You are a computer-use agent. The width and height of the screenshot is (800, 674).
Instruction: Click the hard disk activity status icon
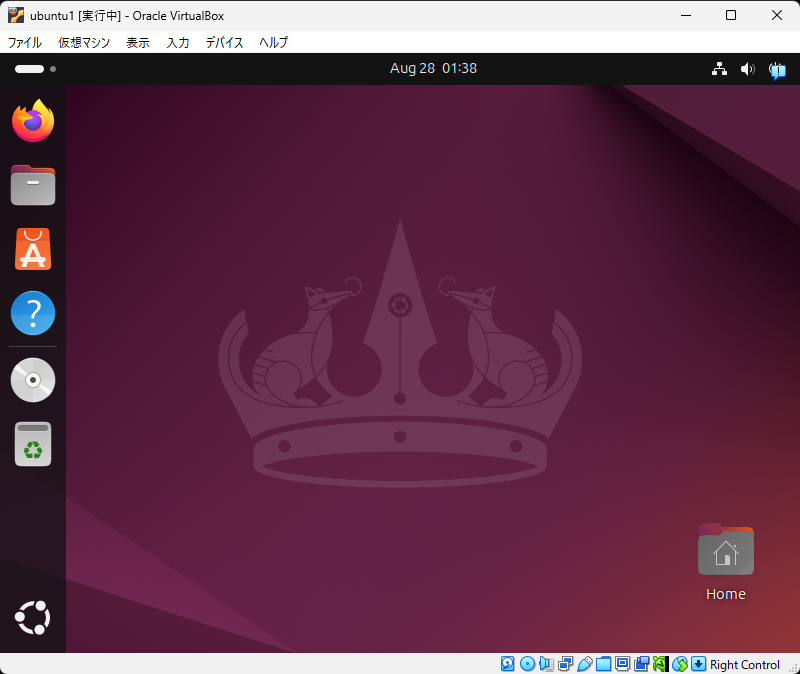pyautogui.click(x=508, y=664)
